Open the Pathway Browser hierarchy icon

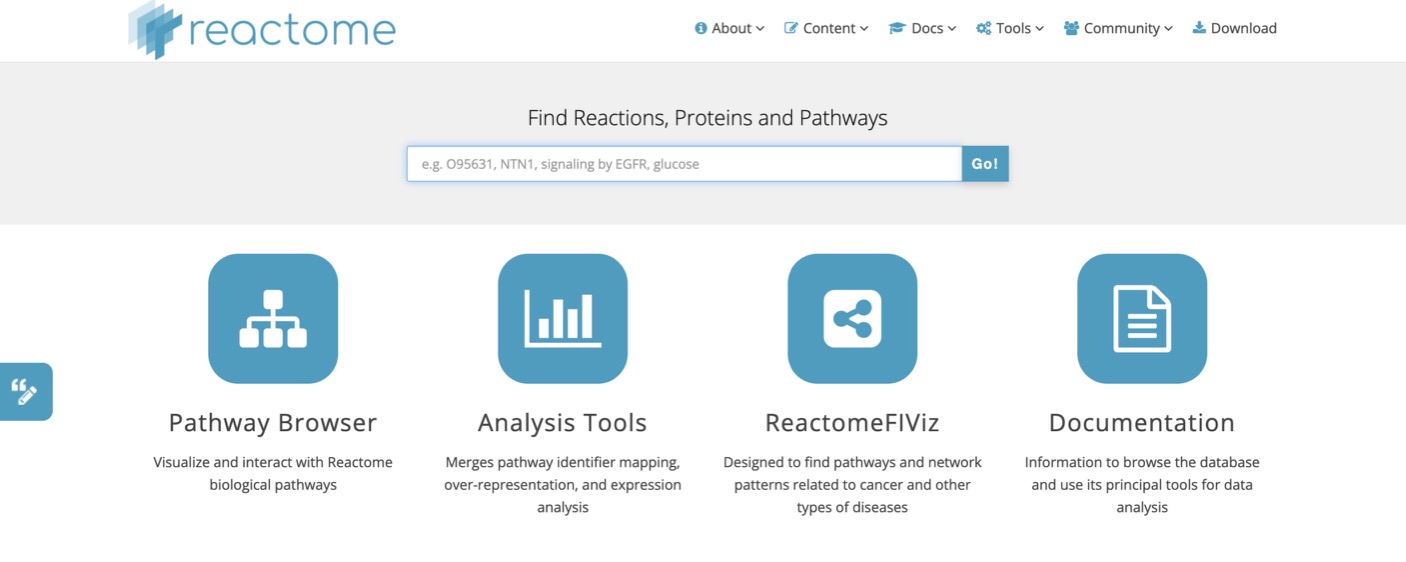(x=273, y=318)
